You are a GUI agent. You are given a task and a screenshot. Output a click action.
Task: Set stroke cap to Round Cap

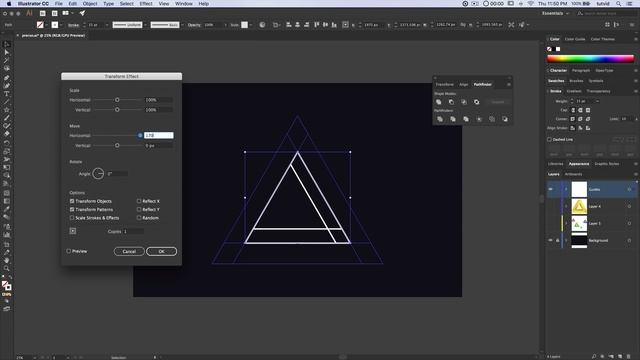click(580, 110)
